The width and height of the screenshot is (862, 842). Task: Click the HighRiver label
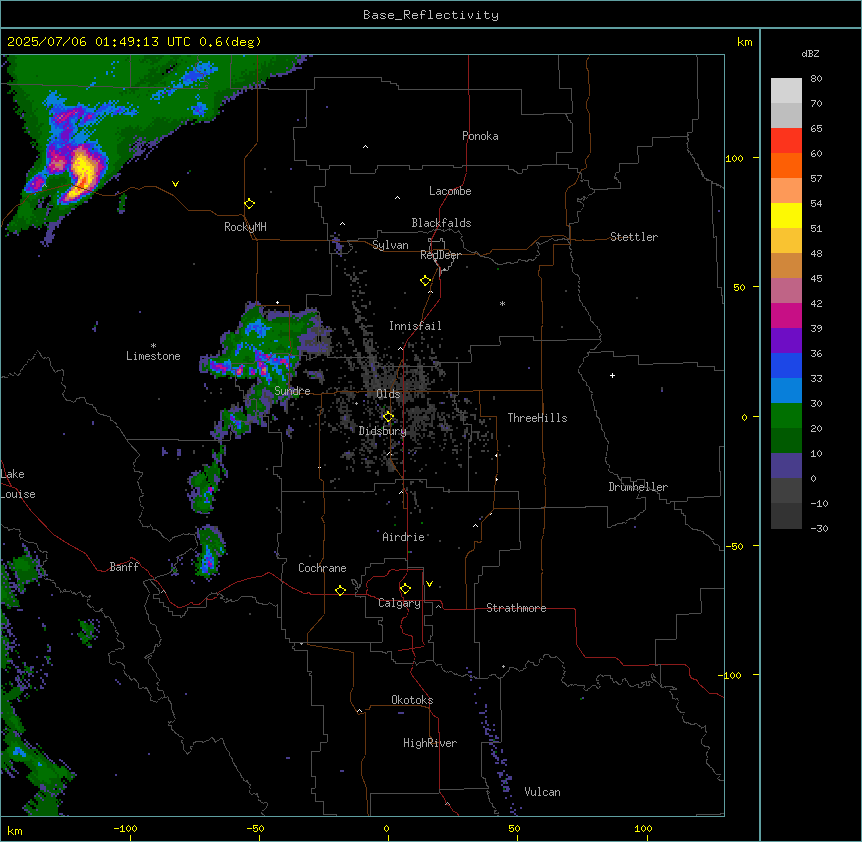[x=430, y=743]
